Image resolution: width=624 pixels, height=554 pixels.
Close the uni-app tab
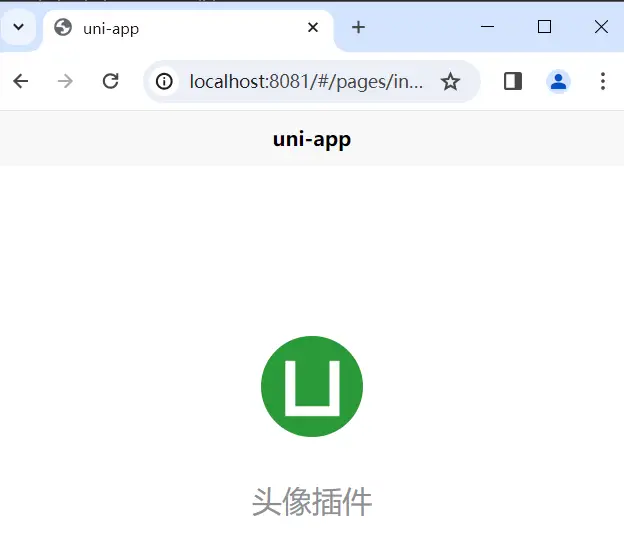click(313, 27)
